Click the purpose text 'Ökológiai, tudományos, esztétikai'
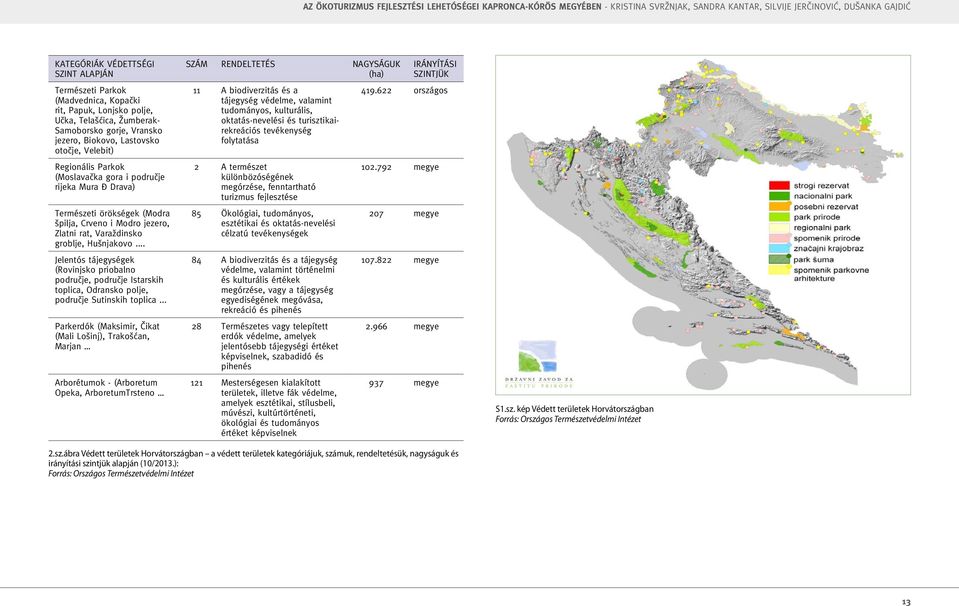 coord(278,223)
